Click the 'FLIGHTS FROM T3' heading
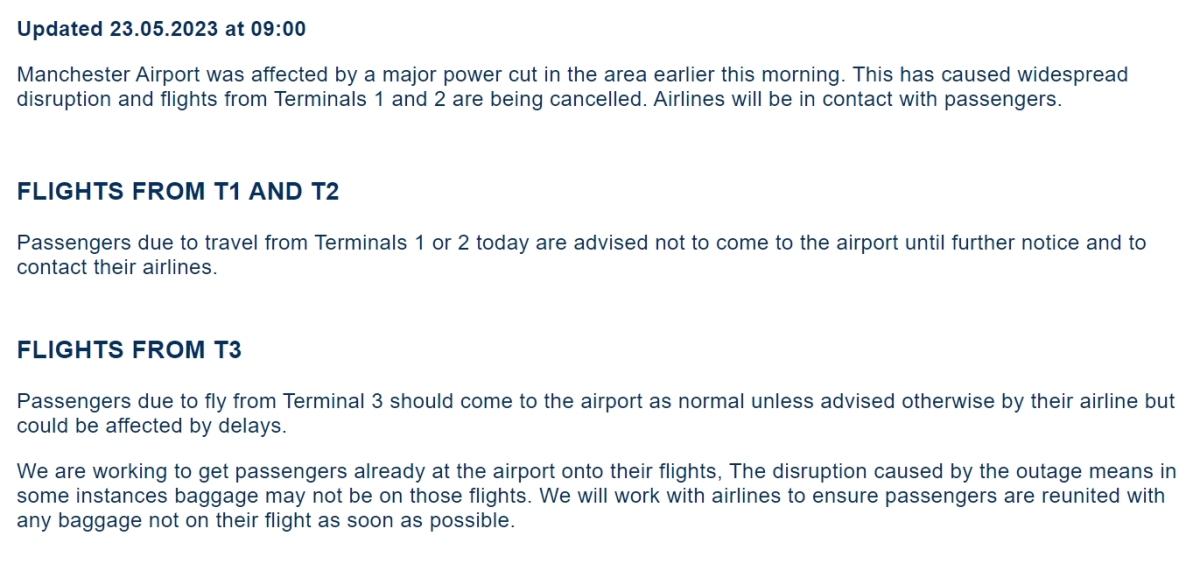The width and height of the screenshot is (1200, 578). [x=129, y=350]
